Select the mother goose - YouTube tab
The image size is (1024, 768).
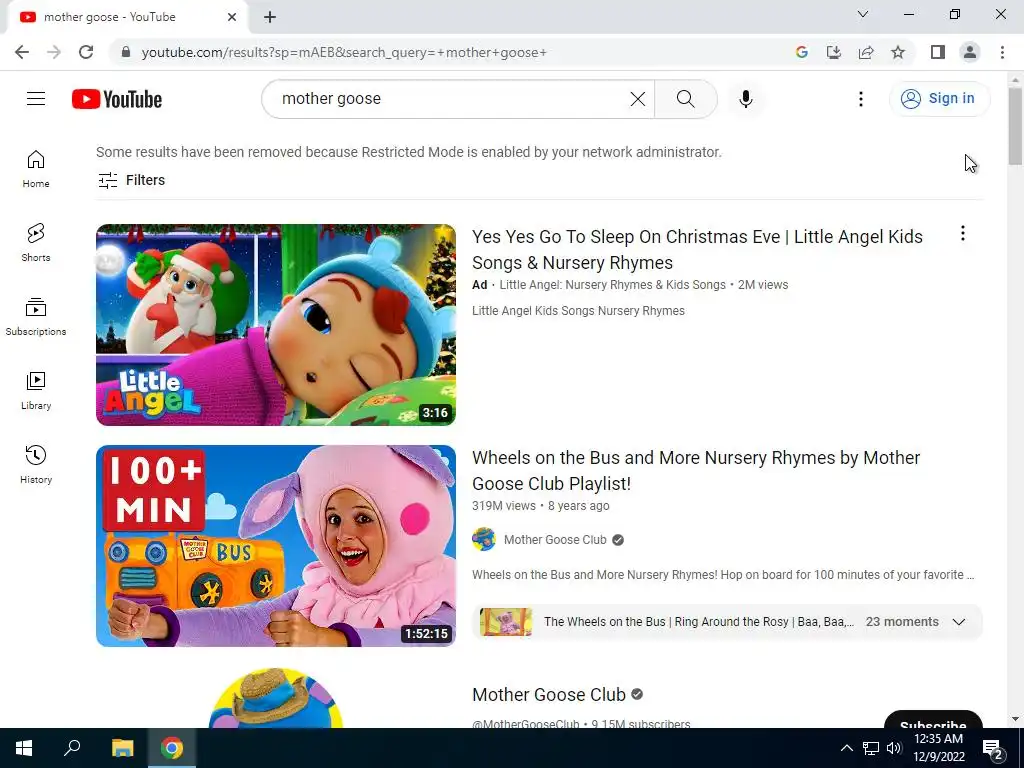point(127,17)
